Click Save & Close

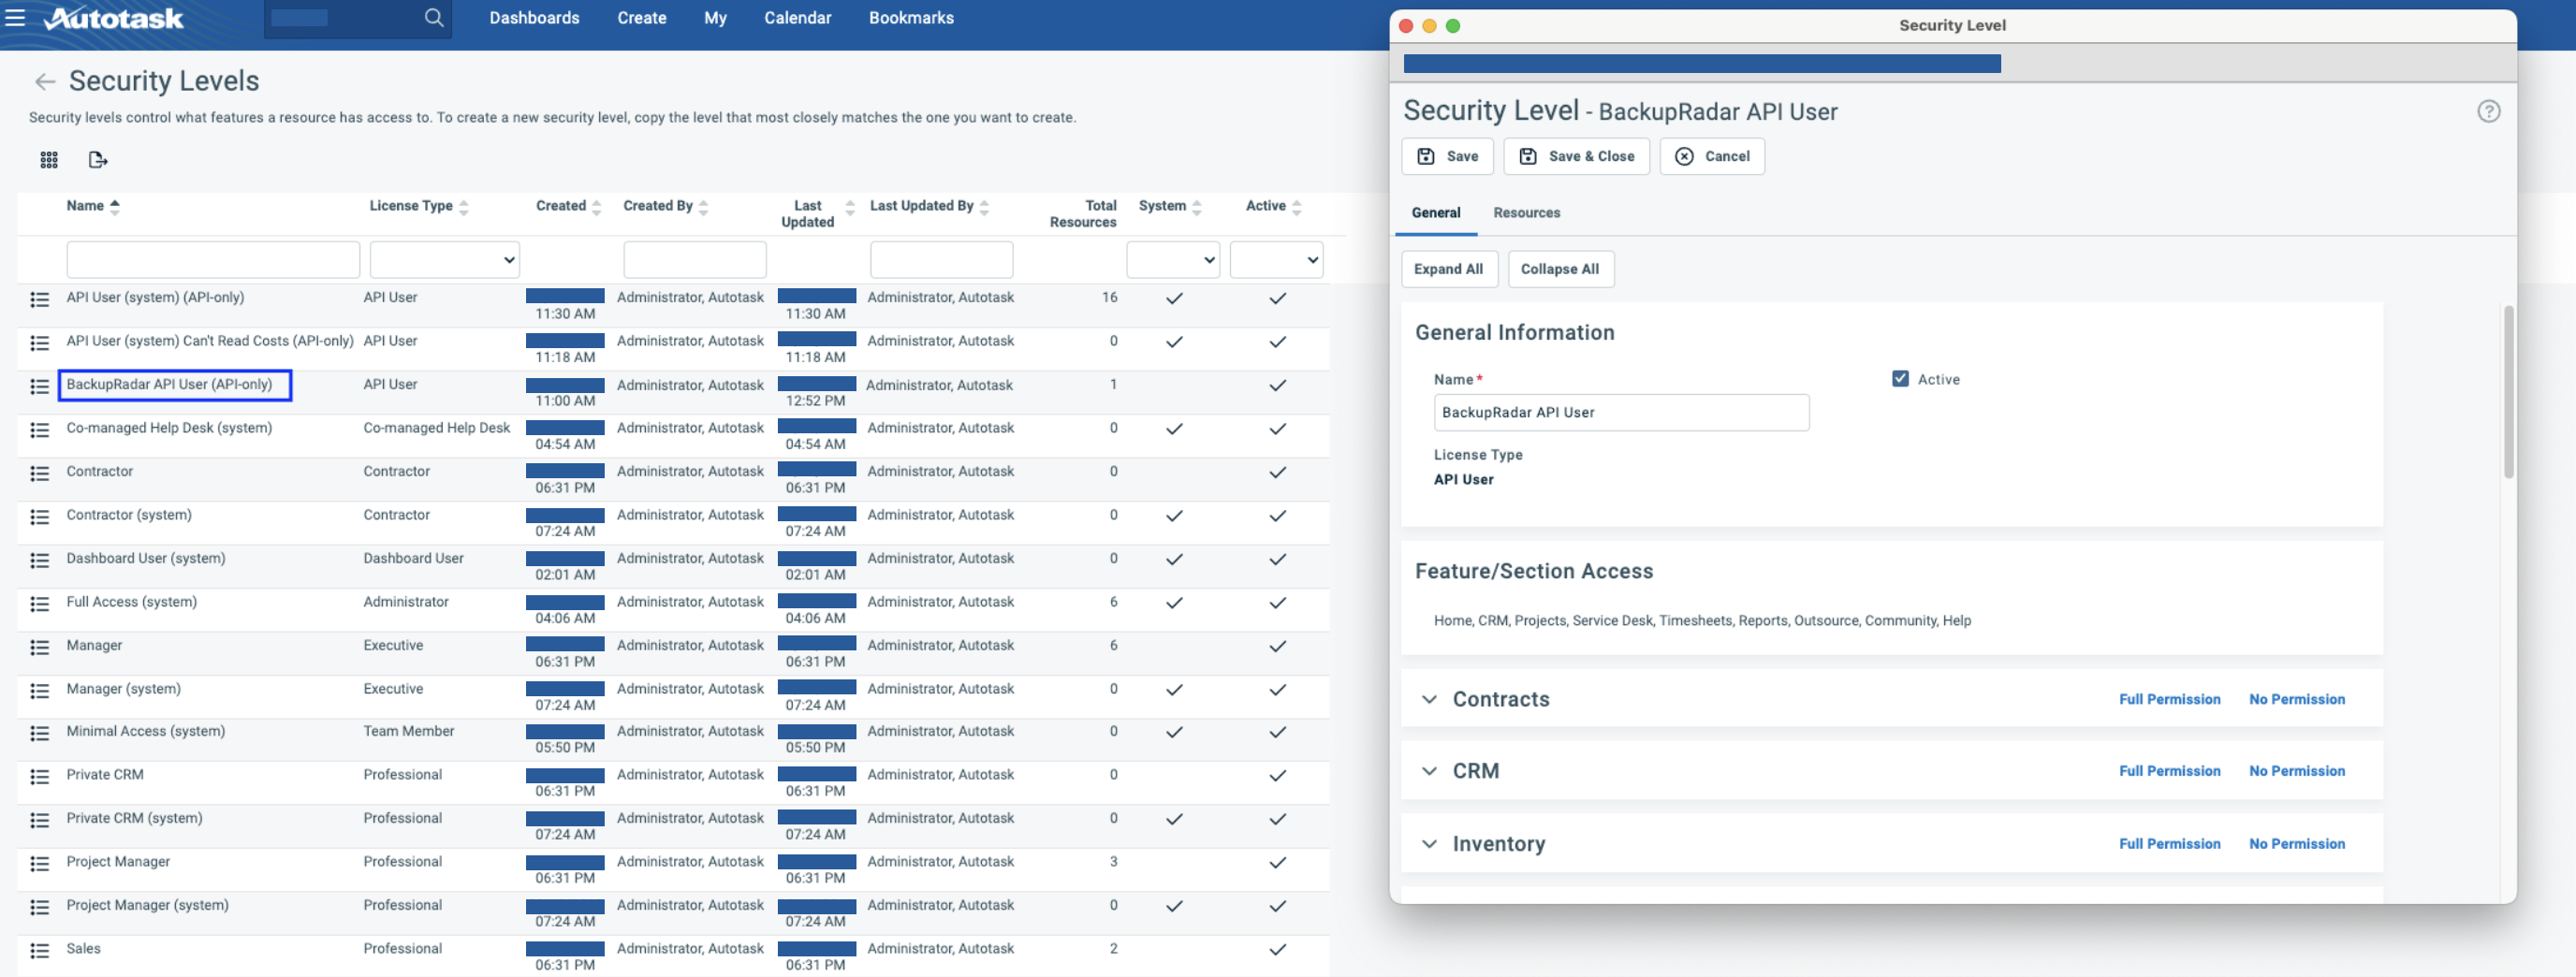(x=1576, y=156)
